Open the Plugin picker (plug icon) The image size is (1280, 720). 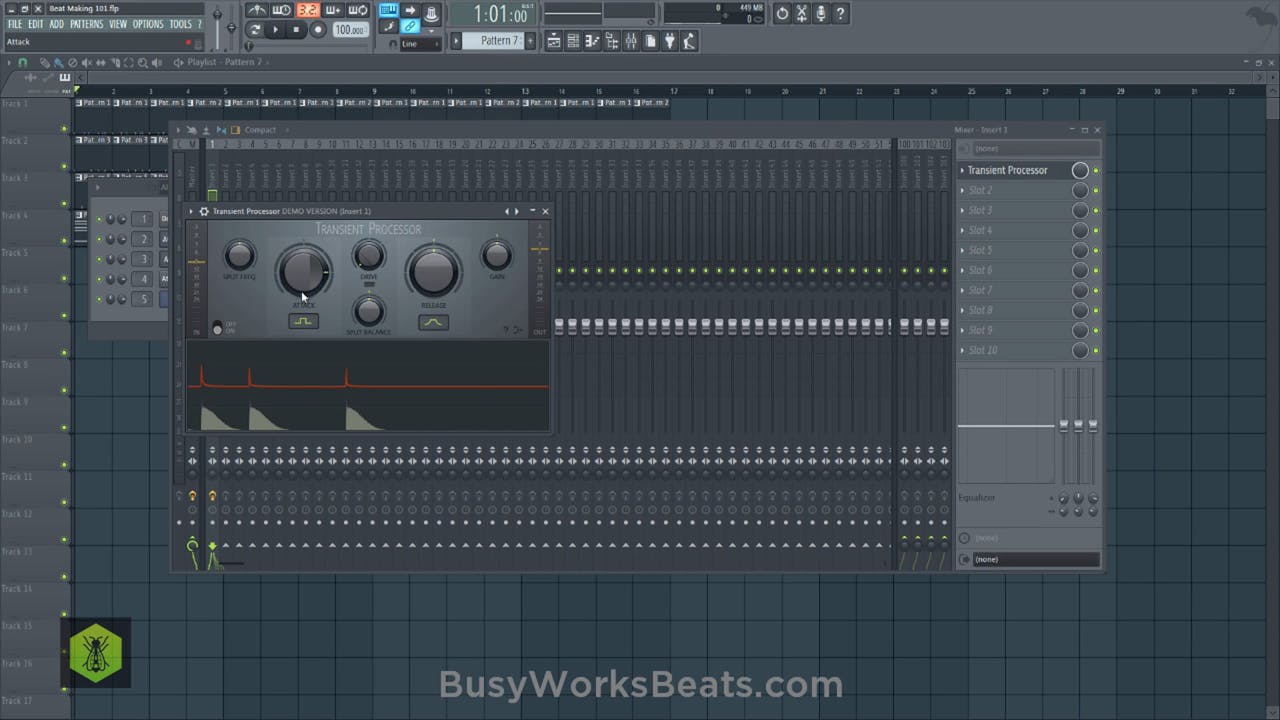click(671, 40)
